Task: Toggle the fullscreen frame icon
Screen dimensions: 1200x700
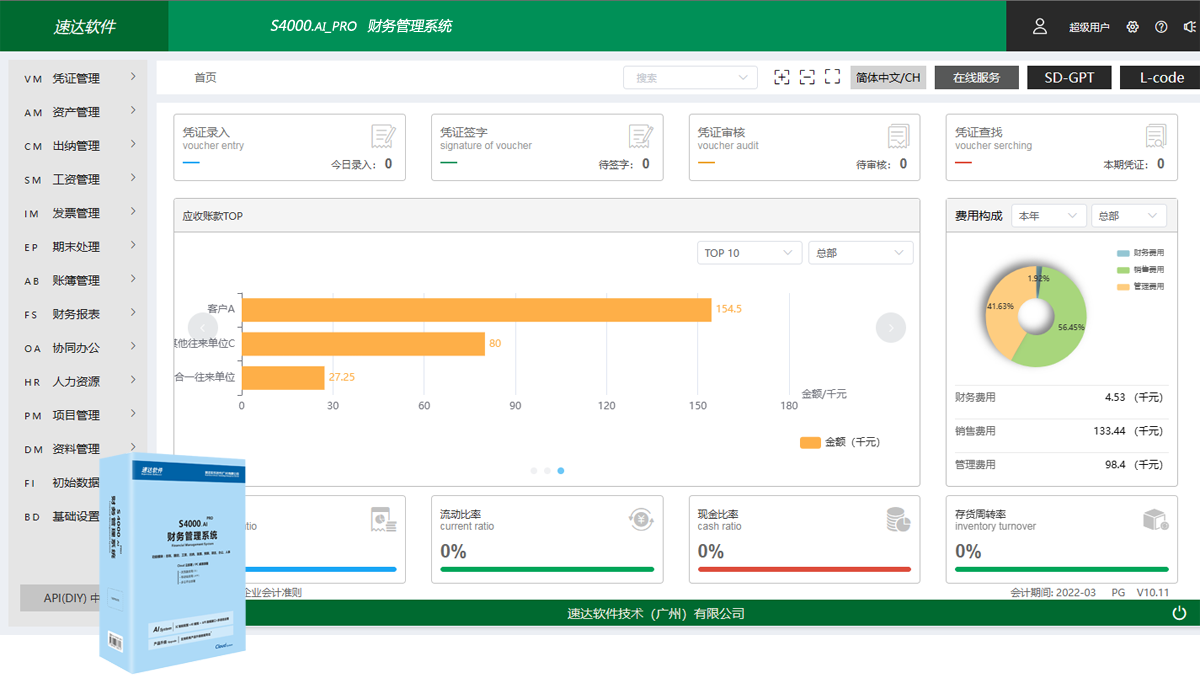Action: pos(832,77)
